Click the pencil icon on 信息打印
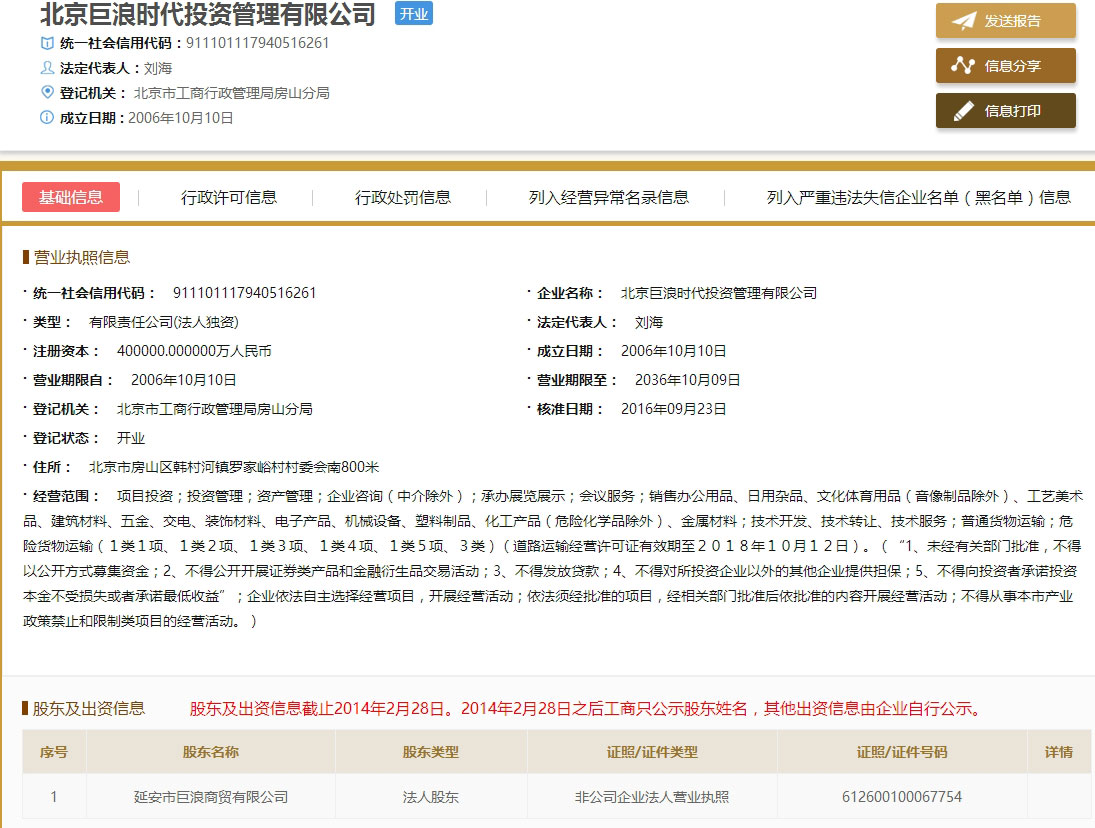Screen dimensions: 1095x828 click(963, 111)
